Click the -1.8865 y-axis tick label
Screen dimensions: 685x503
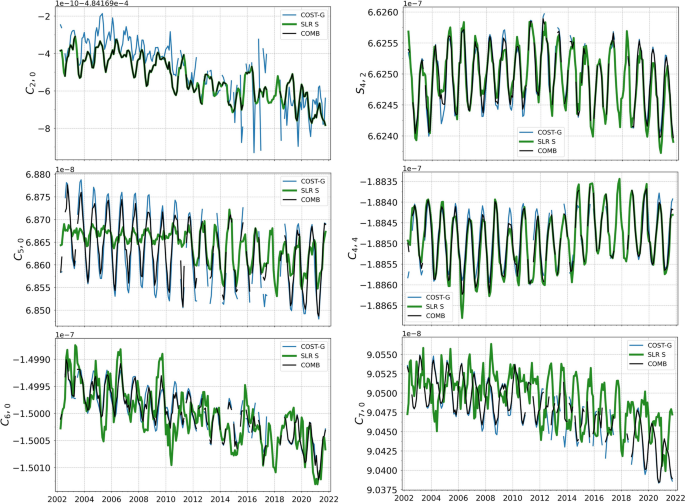pyautogui.click(x=379, y=305)
